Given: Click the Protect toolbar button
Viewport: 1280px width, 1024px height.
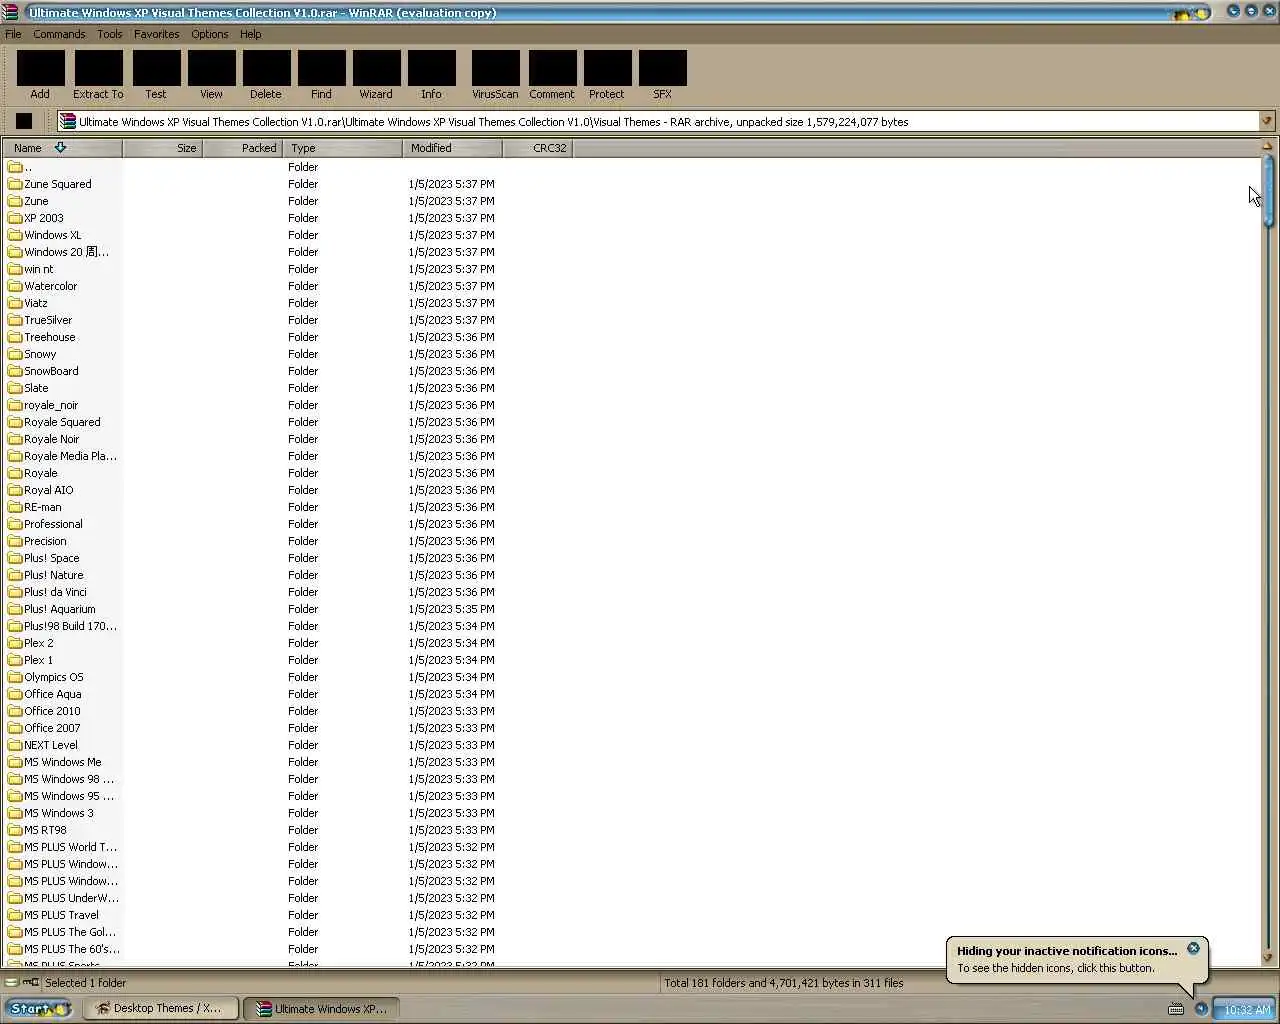Looking at the screenshot, I should tap(607, 75).
